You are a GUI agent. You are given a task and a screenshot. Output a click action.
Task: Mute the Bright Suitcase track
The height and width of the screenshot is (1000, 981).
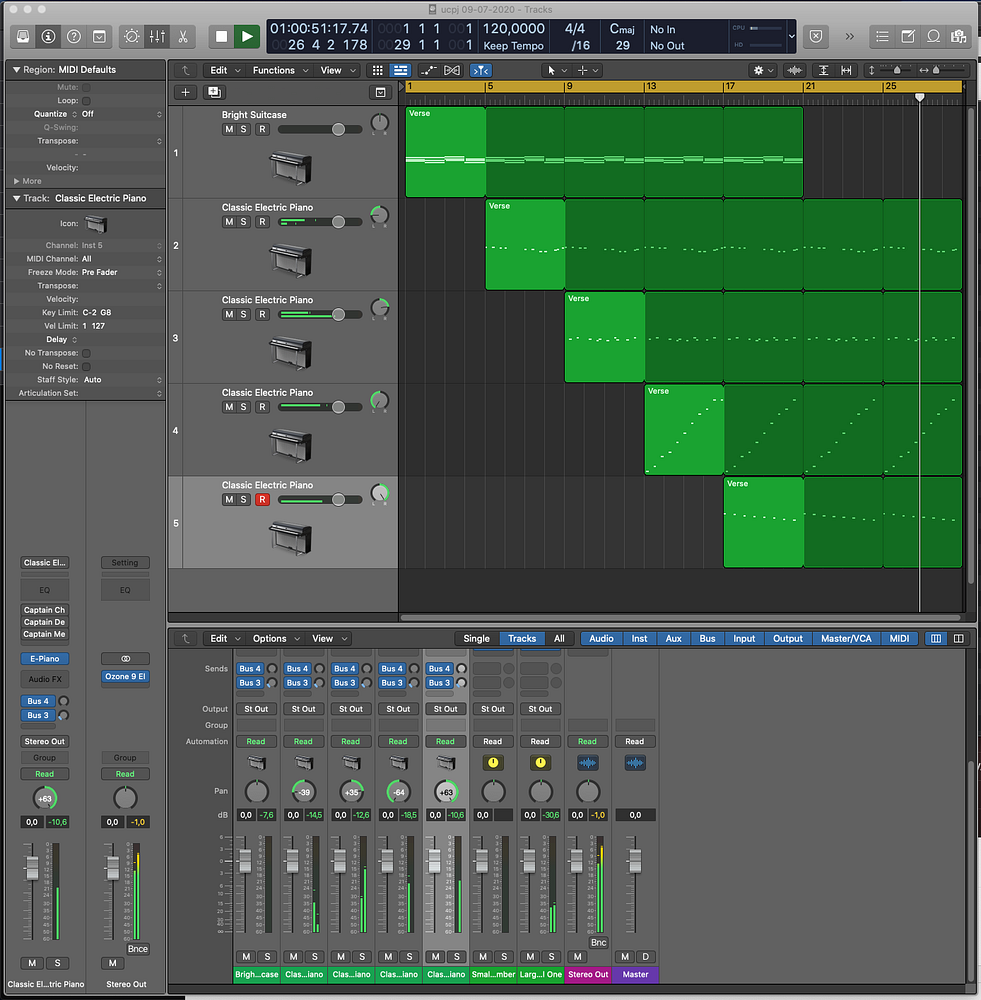(x=229, y=129)
